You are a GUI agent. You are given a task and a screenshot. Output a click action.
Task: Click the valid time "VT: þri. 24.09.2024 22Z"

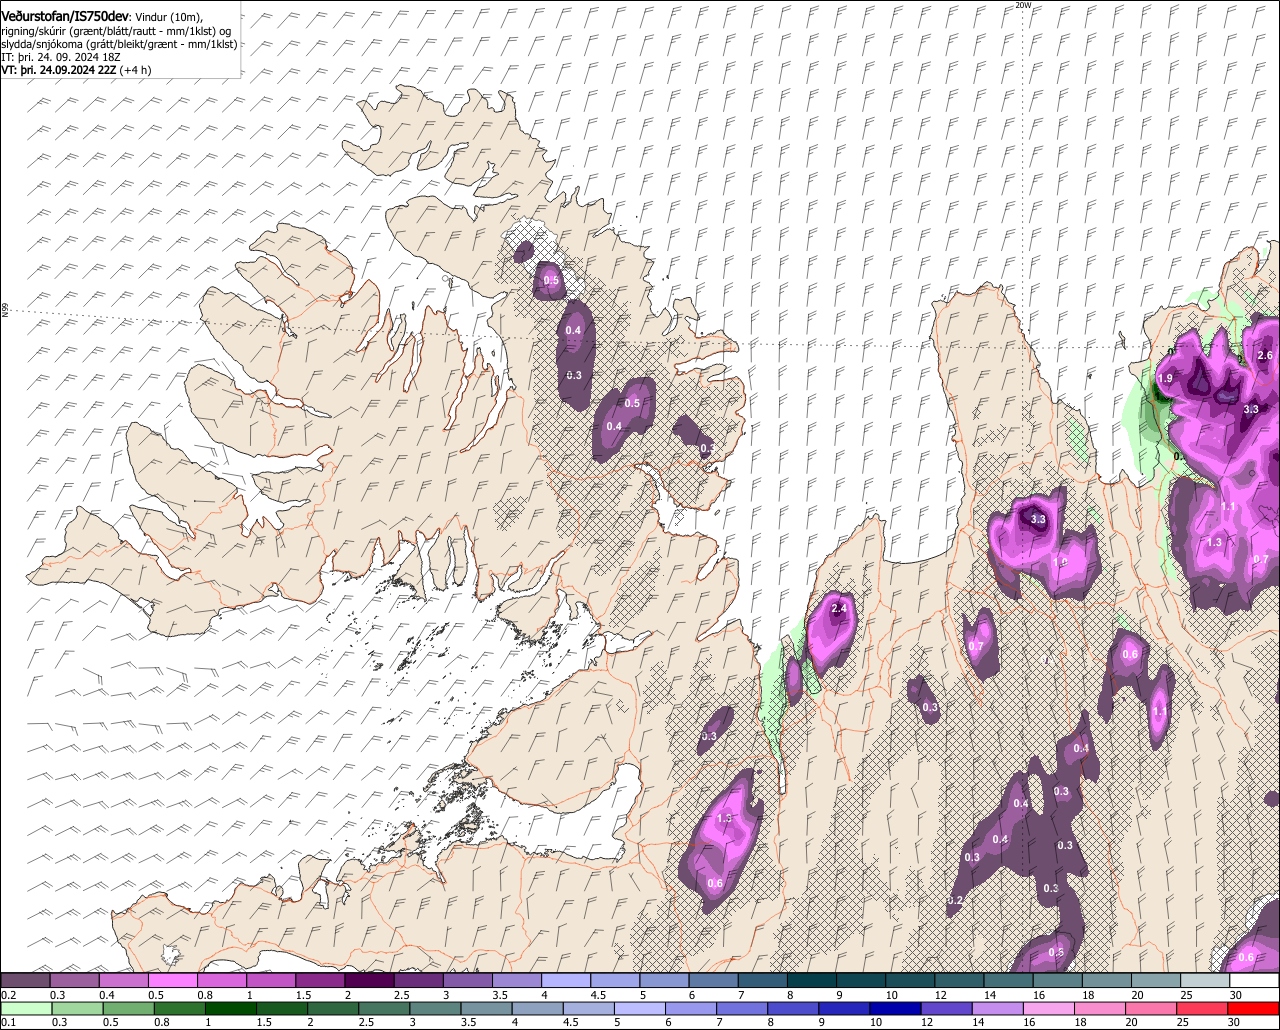click(x=59, y=70)
